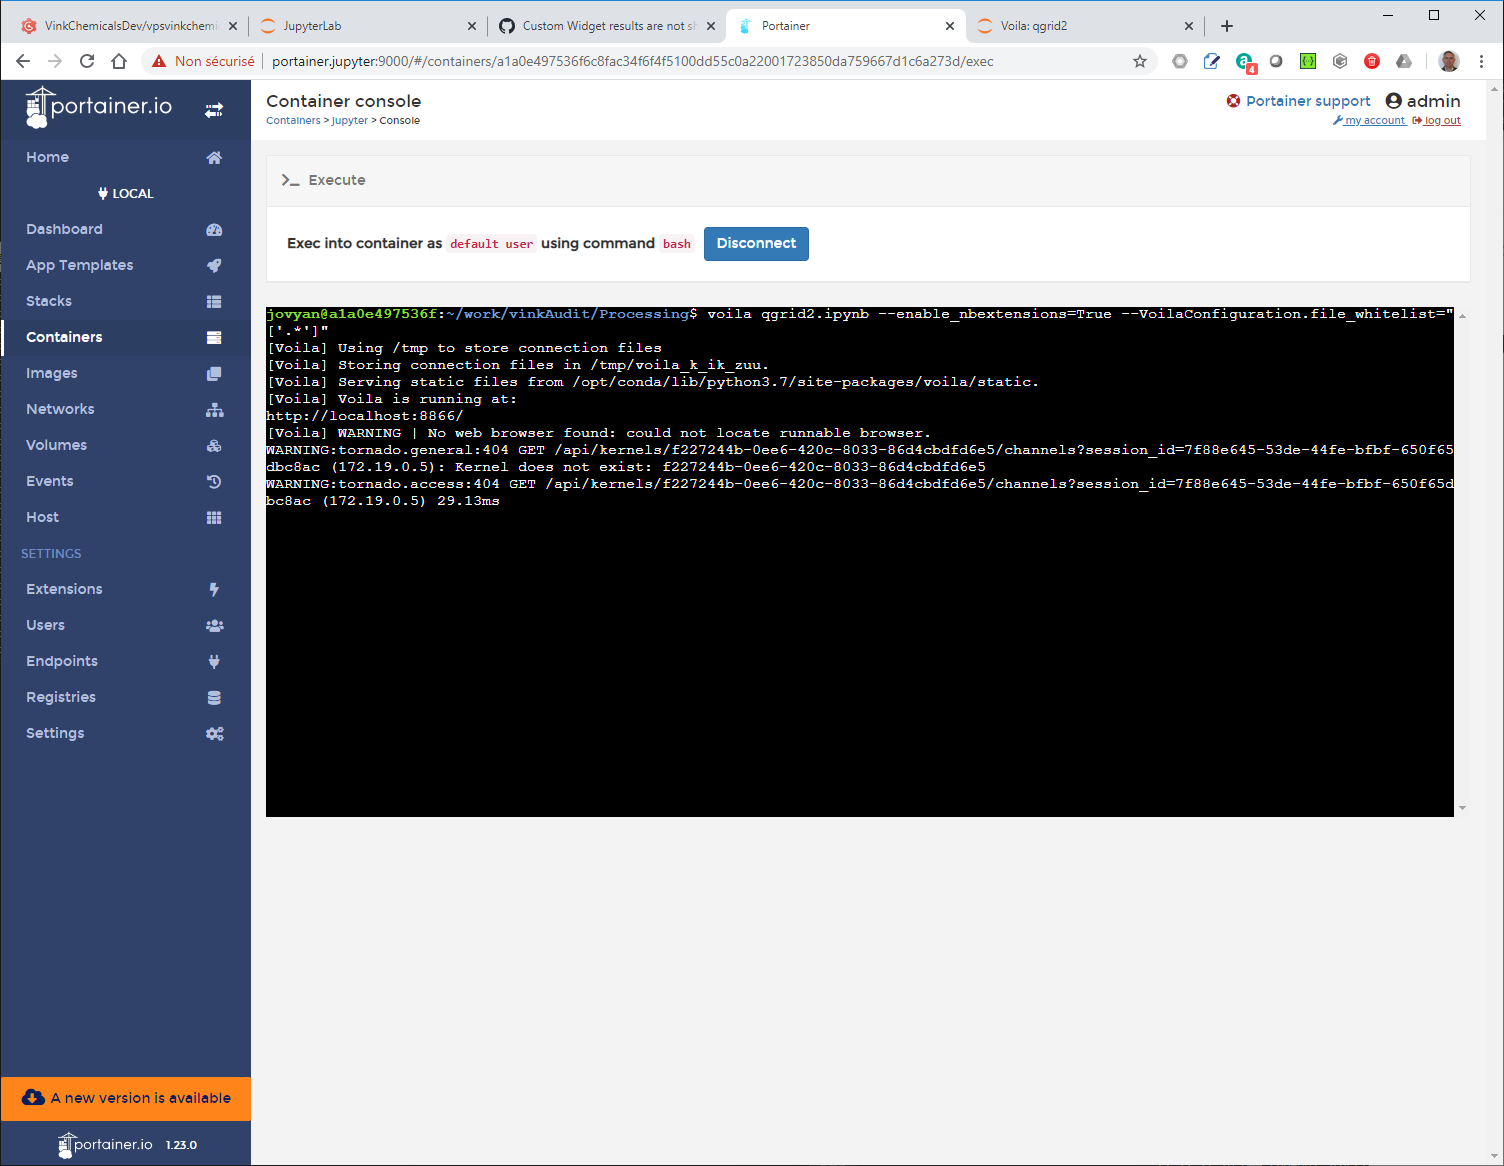Disconnect from the container console
Viewport: 1504px width, 1166px height.
tap(756, 244)
